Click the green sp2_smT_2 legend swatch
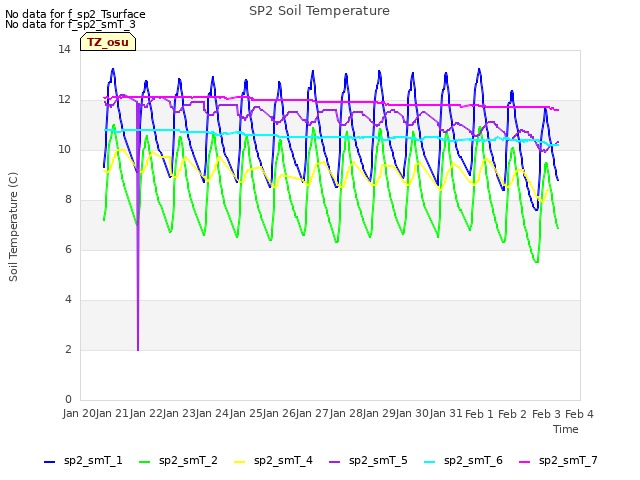640x480 pixels. pos(144,462)
